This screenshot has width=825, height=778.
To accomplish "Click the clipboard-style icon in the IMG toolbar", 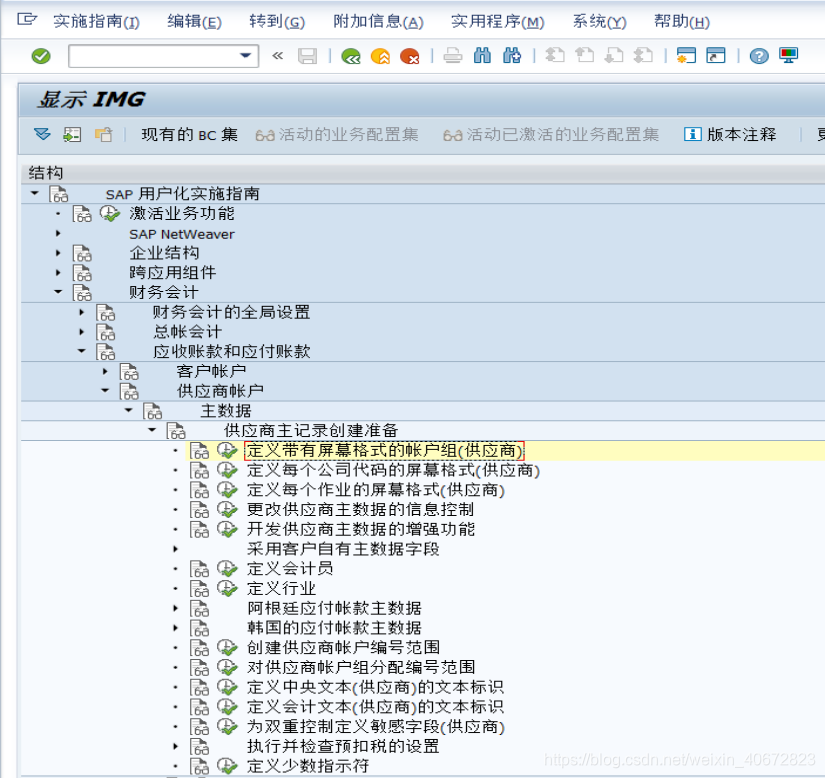I will coord(104,135).
